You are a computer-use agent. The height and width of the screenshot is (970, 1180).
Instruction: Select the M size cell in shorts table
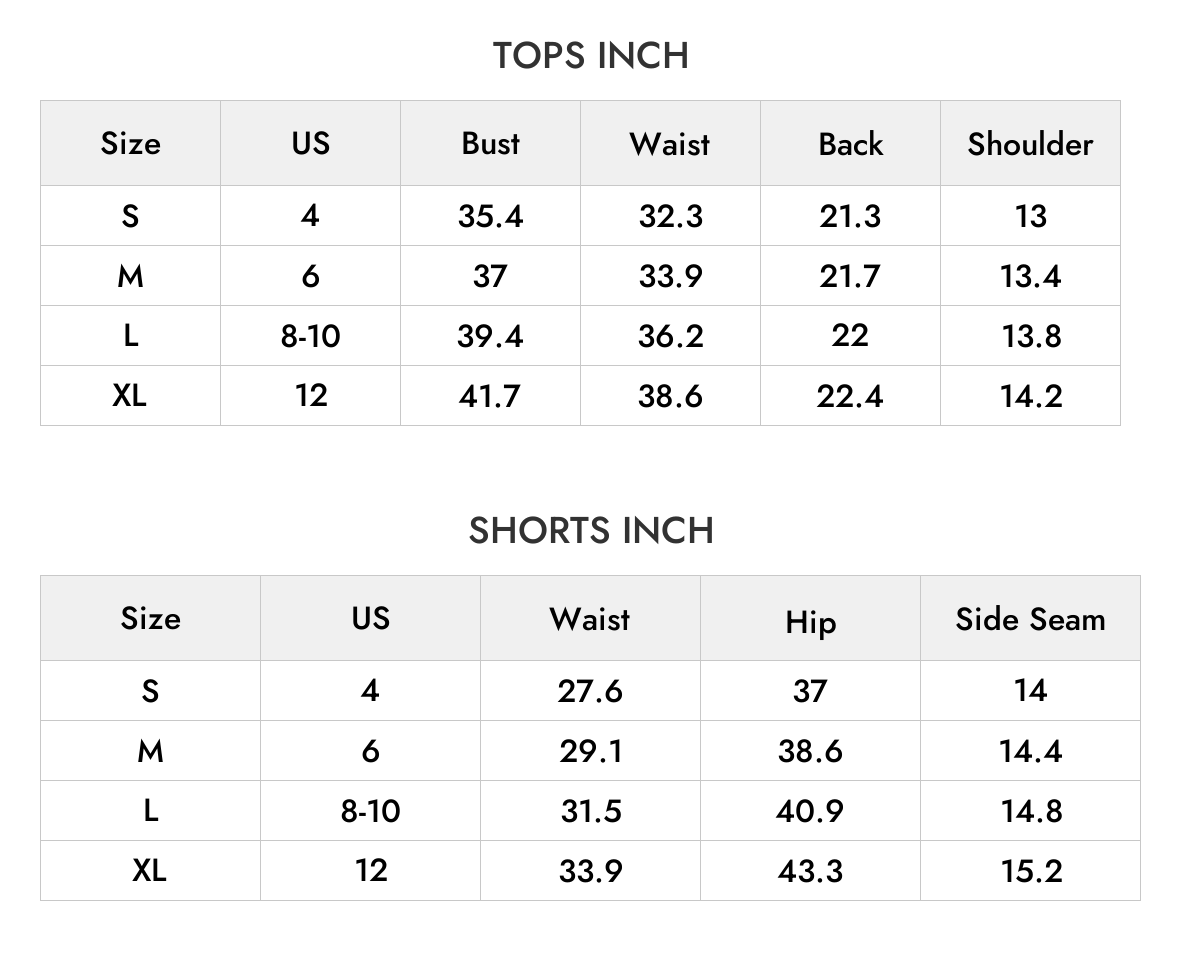tap(151, 750)
